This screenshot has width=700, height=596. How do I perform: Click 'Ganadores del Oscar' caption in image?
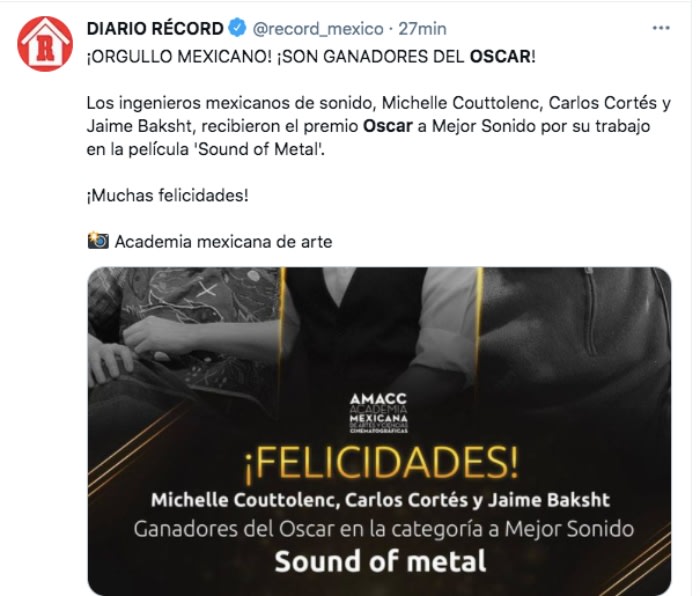click(x=234, y=529)
